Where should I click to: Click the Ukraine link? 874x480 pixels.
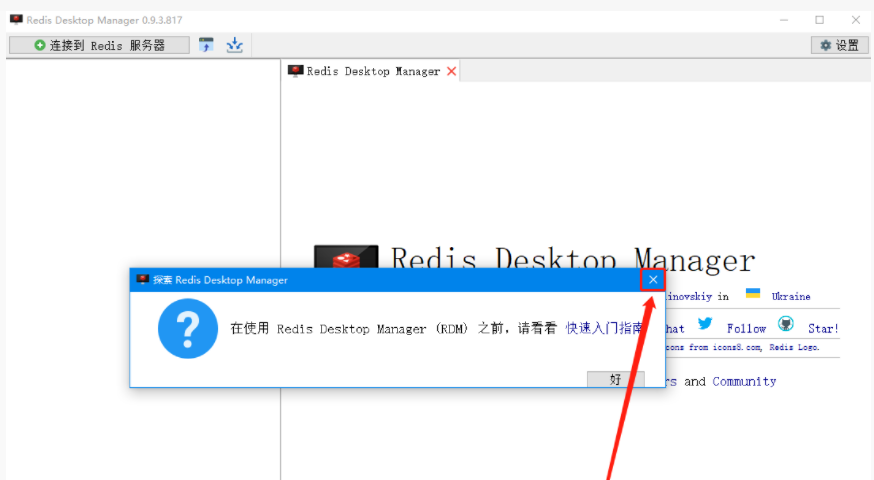coord(791,297)
